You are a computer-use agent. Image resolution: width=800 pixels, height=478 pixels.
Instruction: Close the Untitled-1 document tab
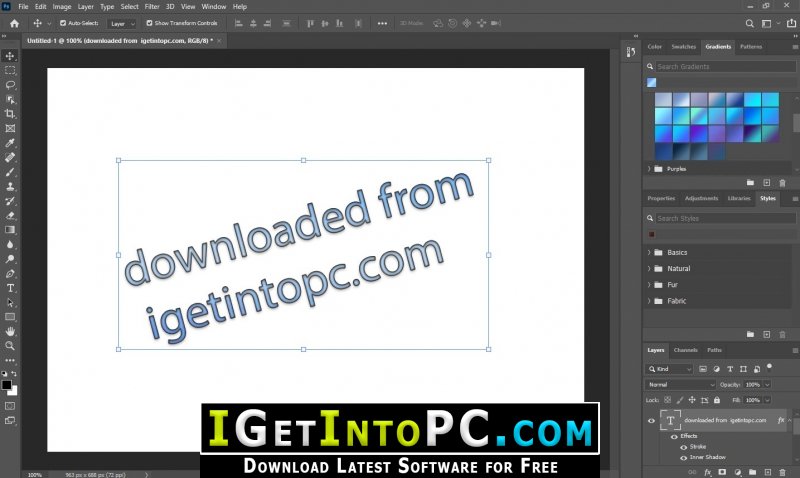pos(219,41)
